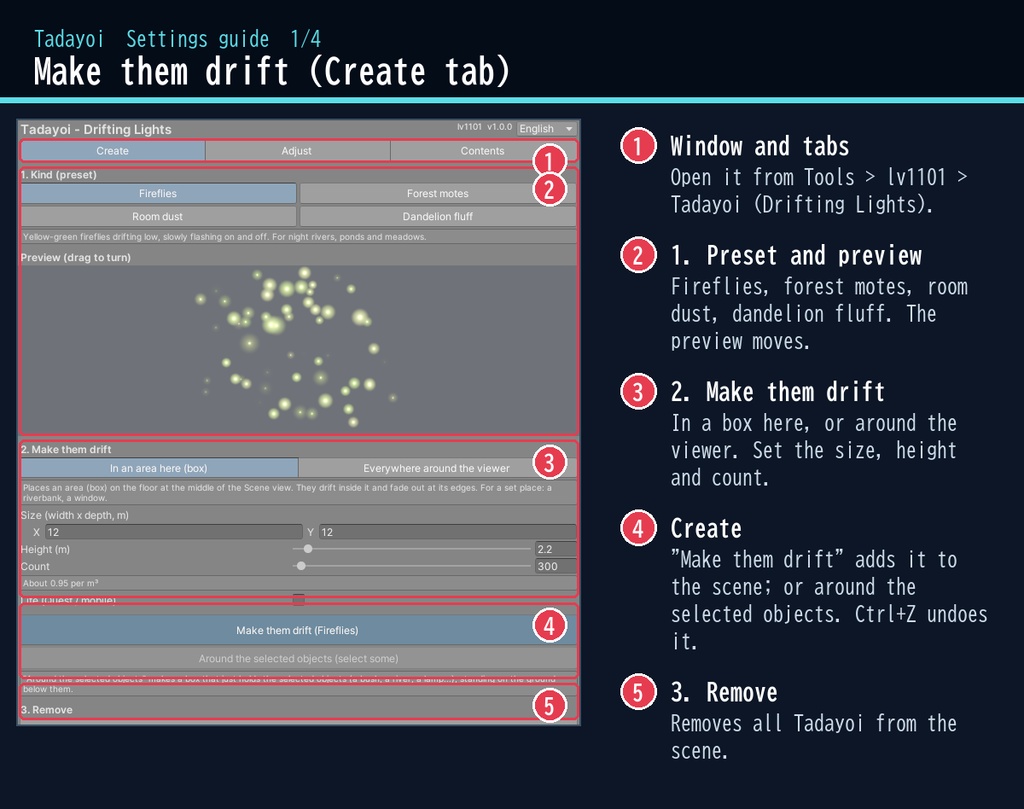The image size is (1024, 809).
Task: Click the '1. Preset and preview' guide heading
Action: pos(796,255)
